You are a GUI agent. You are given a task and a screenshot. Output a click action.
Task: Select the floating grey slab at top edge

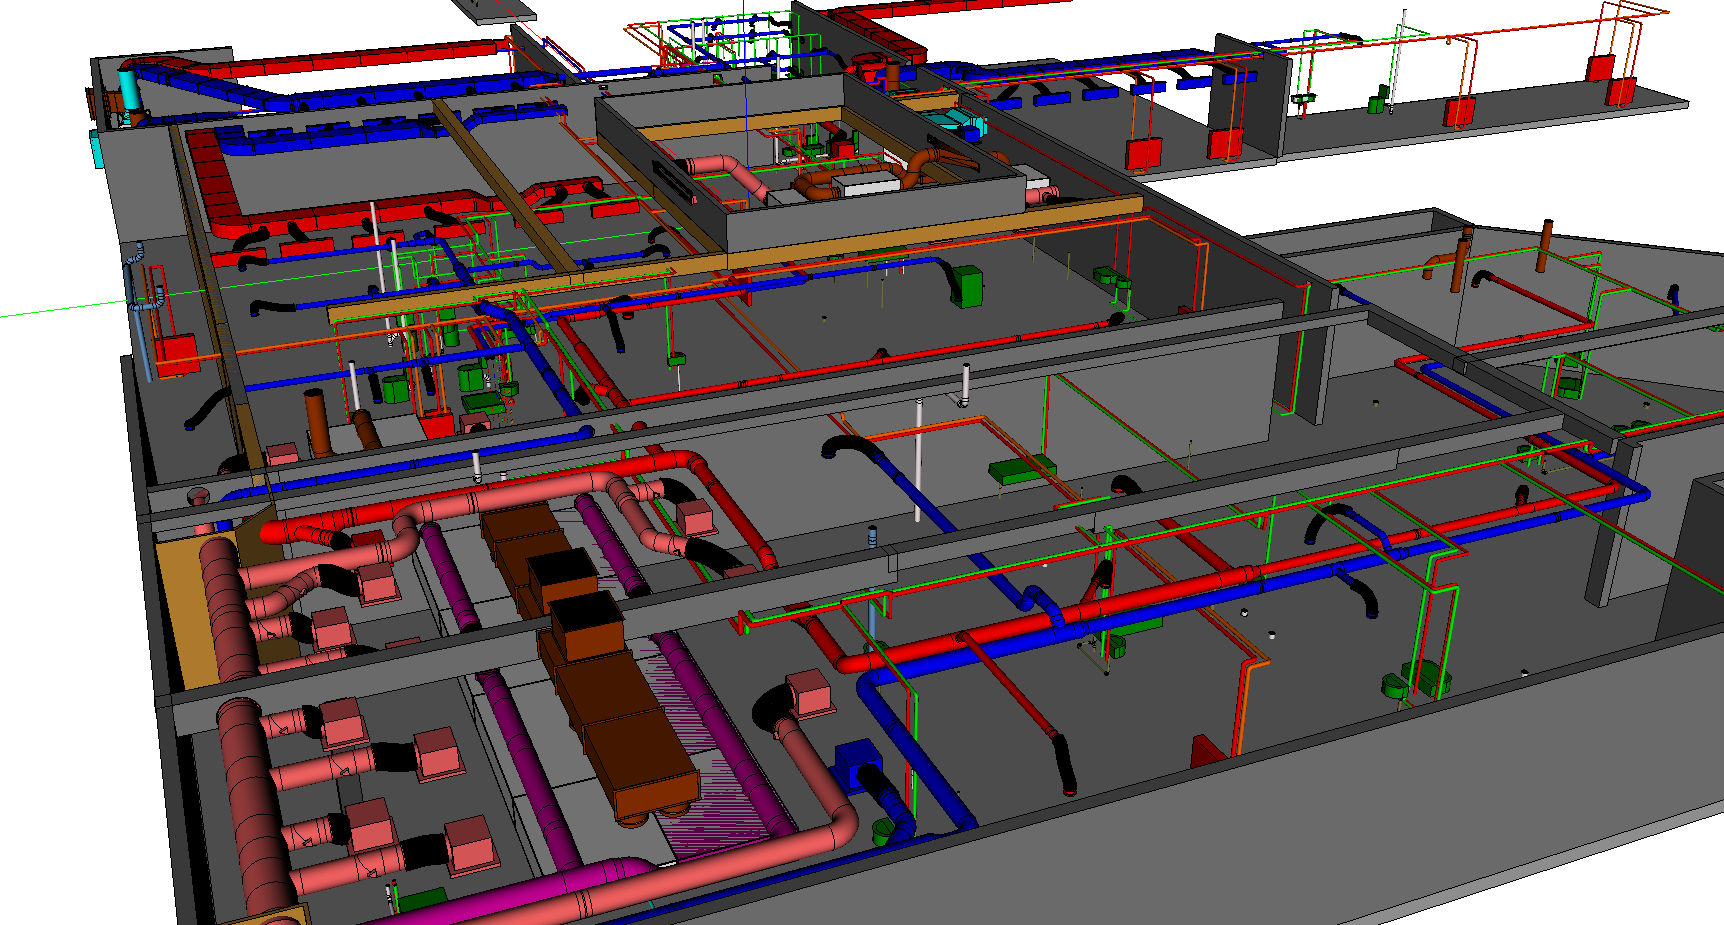(x=494, y=10)
